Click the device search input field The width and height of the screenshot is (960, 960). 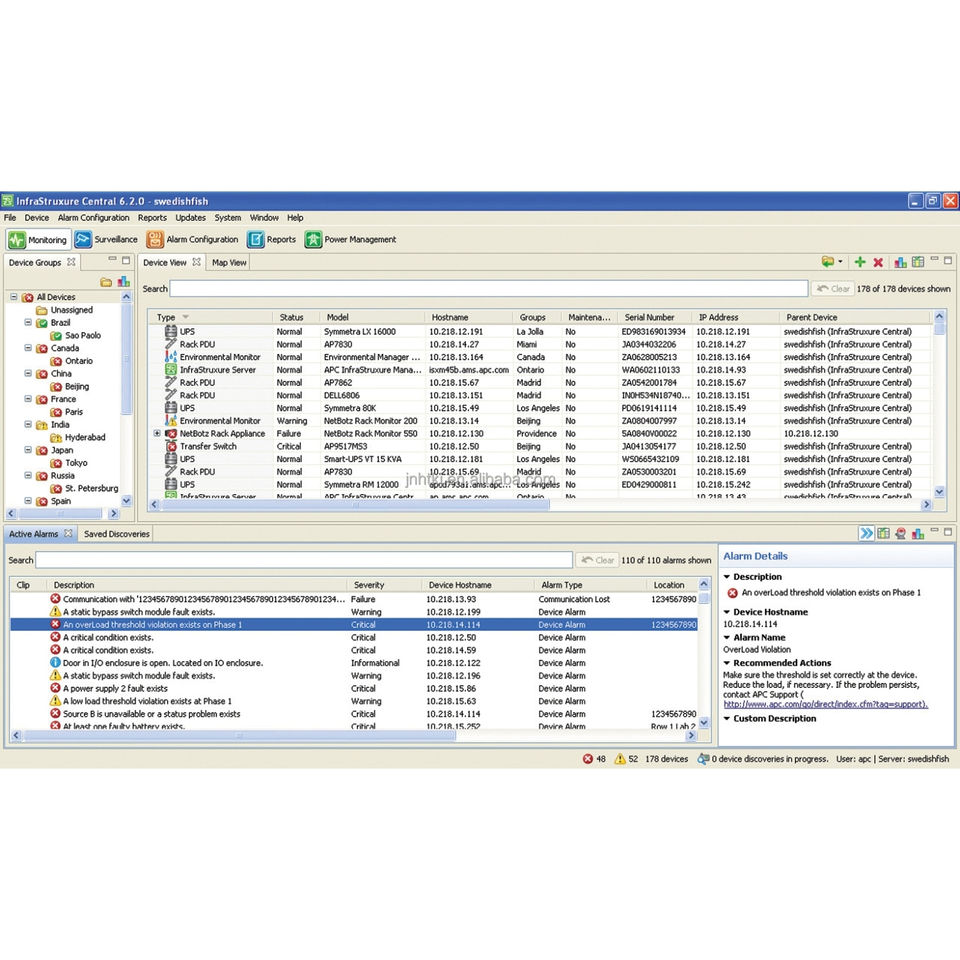489,288
